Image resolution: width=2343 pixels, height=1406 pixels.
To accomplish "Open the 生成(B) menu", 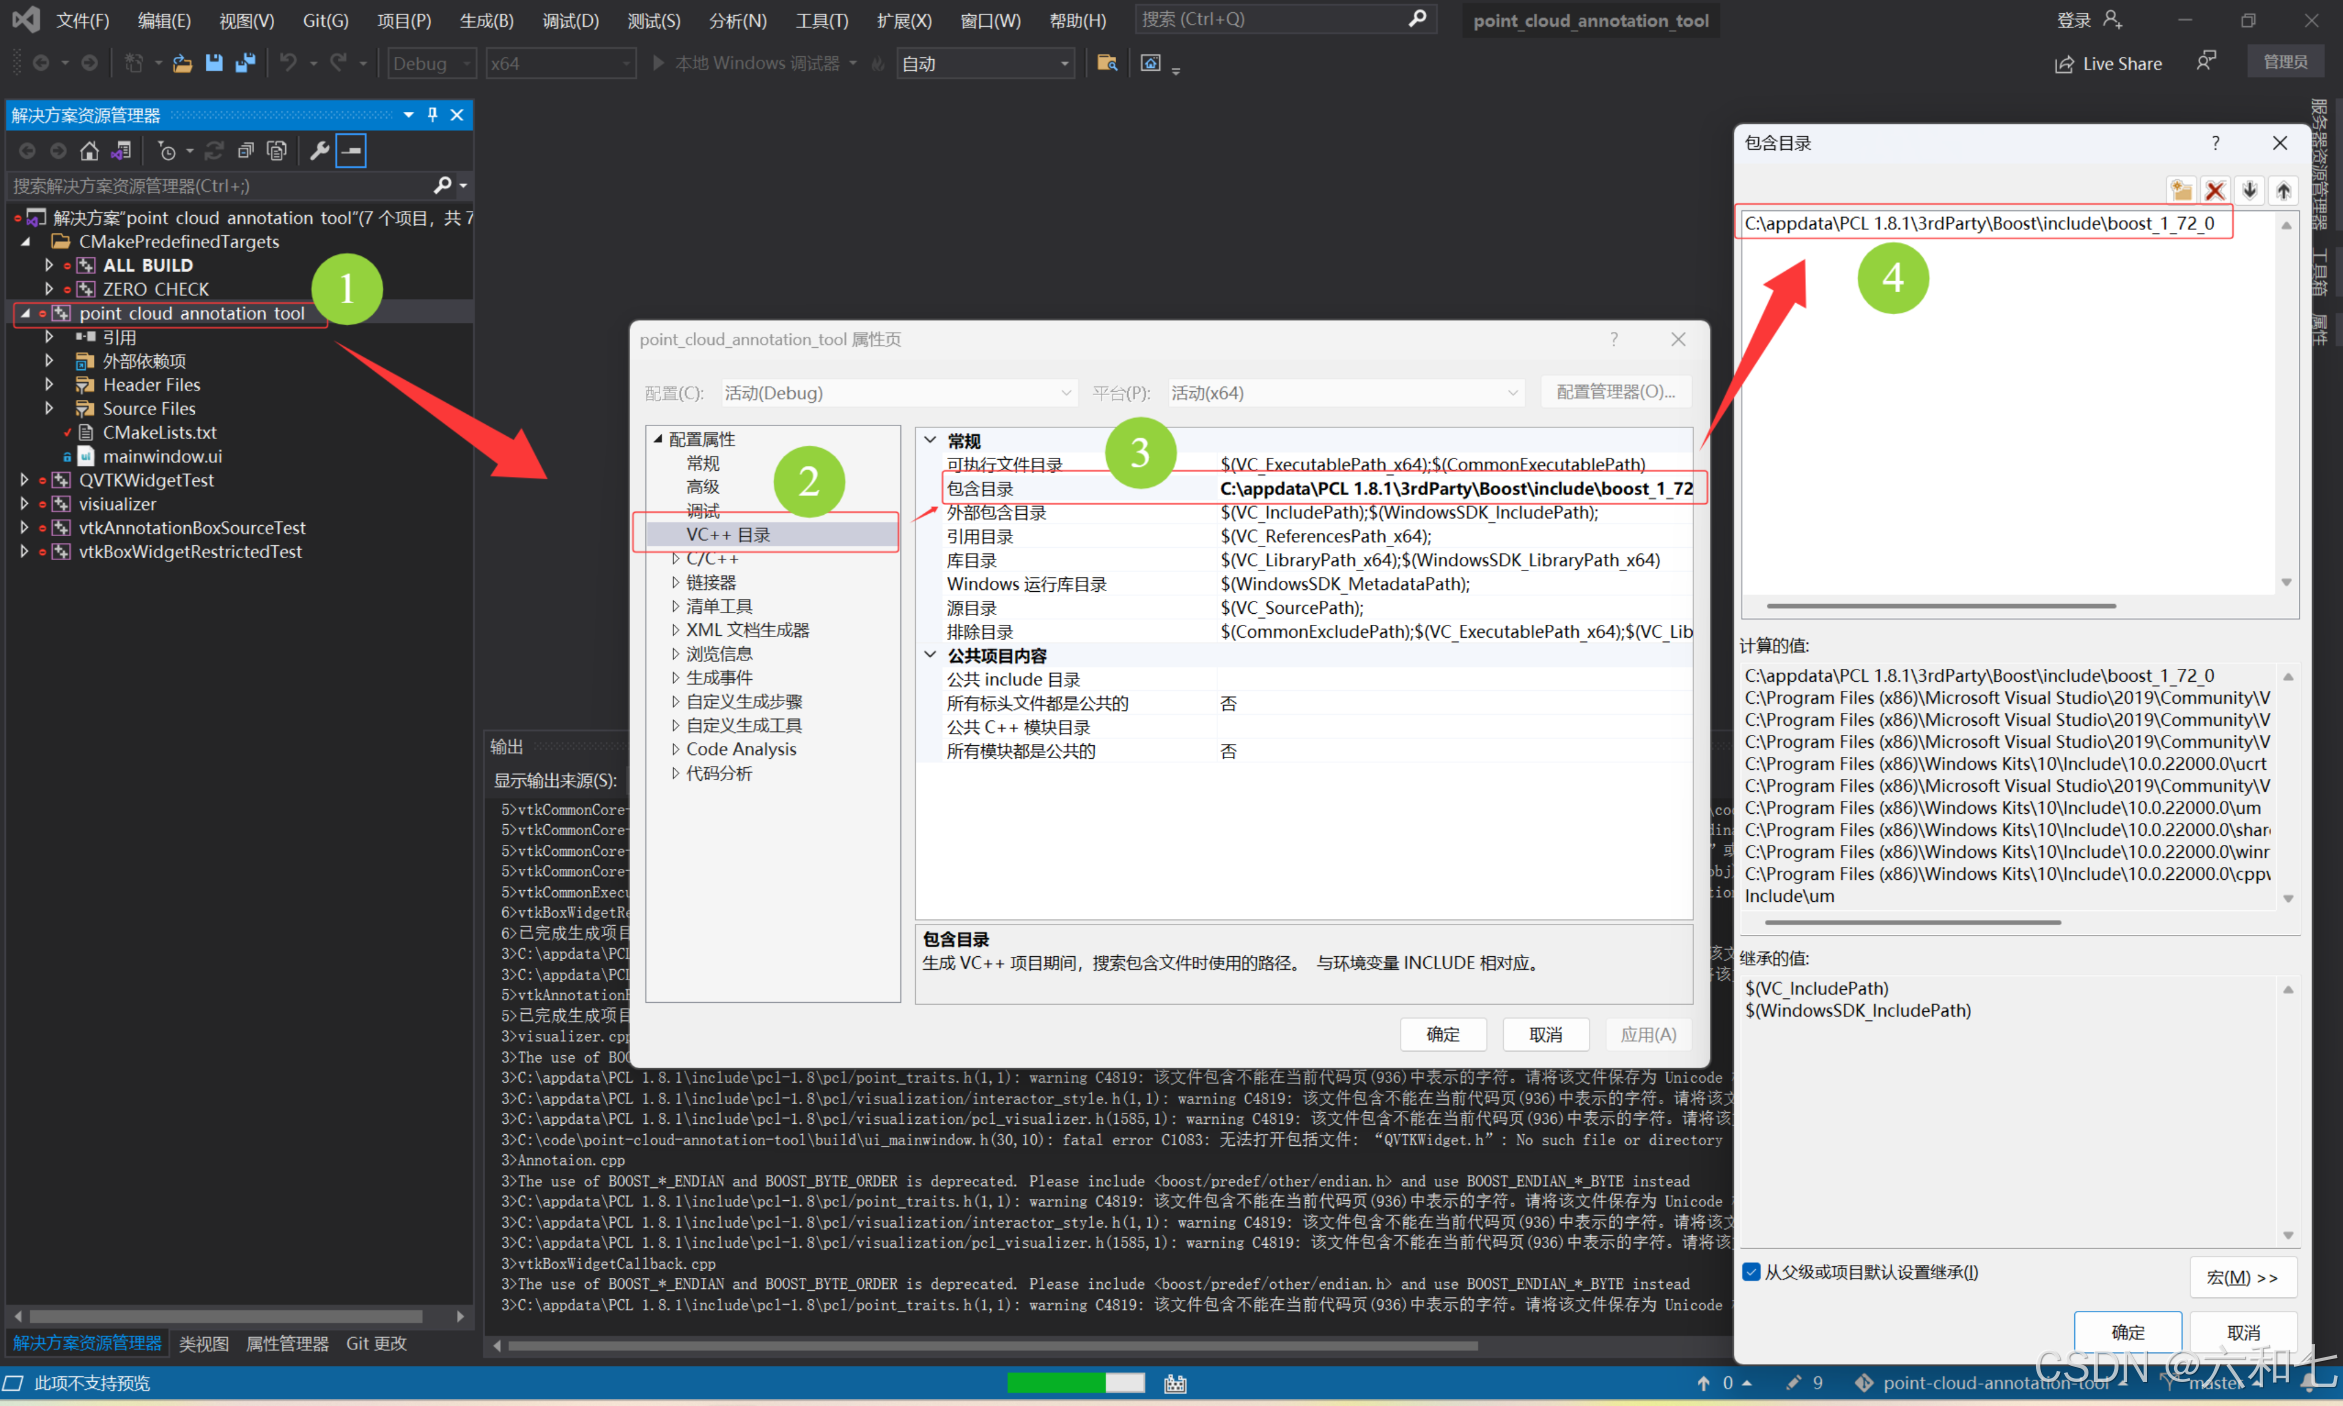I will click(x=486, y=20).
